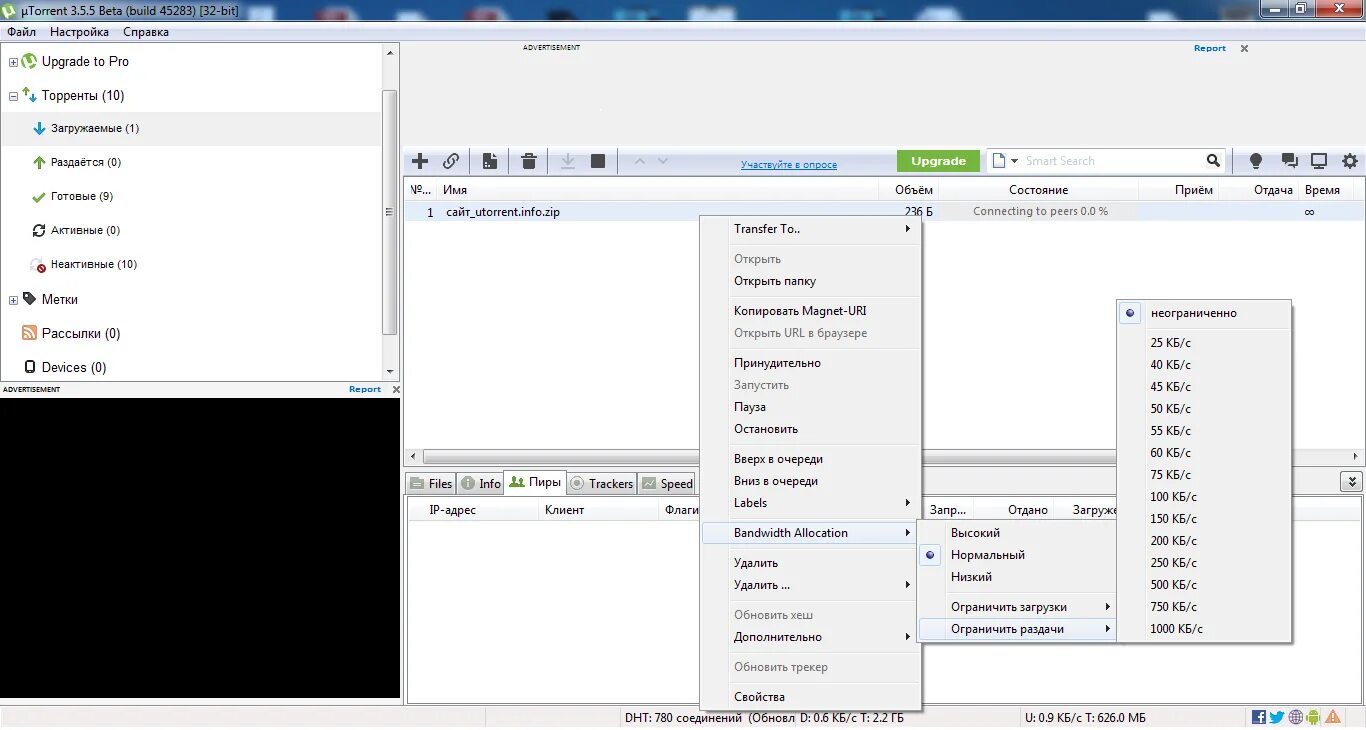Click the Android icon in status bar
Screen dimensions: 1366x730
click(1314, 717)
